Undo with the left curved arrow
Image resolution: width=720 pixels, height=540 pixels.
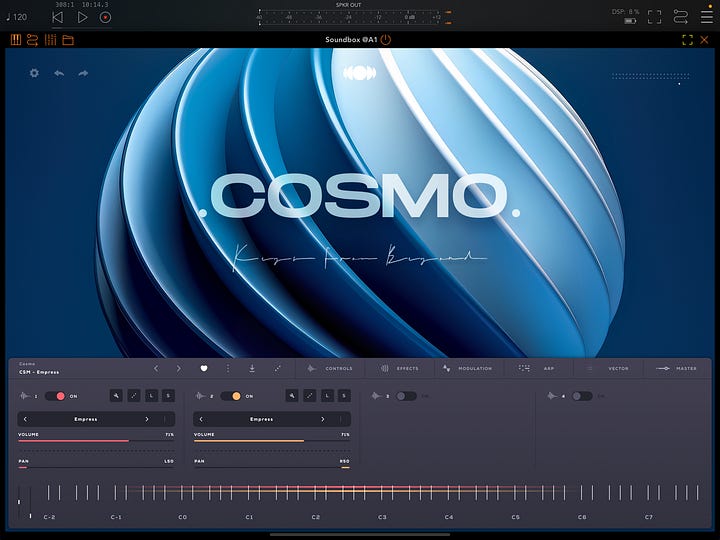(59, 73)
